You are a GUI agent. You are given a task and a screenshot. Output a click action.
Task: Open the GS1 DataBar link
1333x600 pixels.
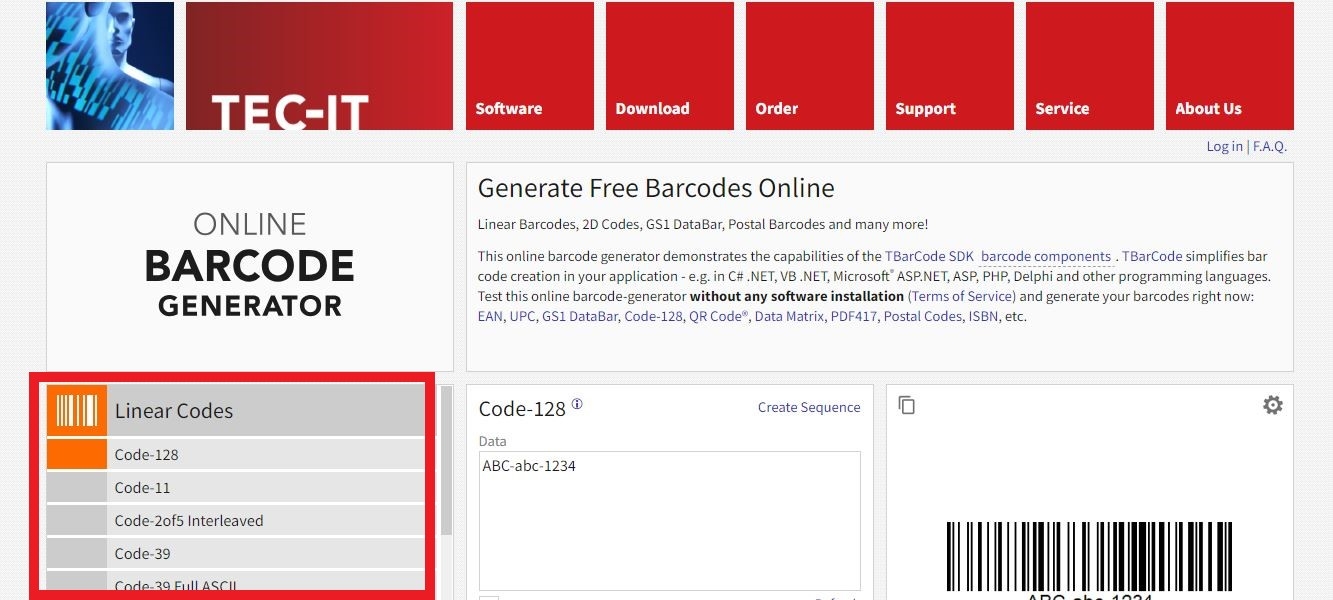pyautogui.click(x=580, y=316)
